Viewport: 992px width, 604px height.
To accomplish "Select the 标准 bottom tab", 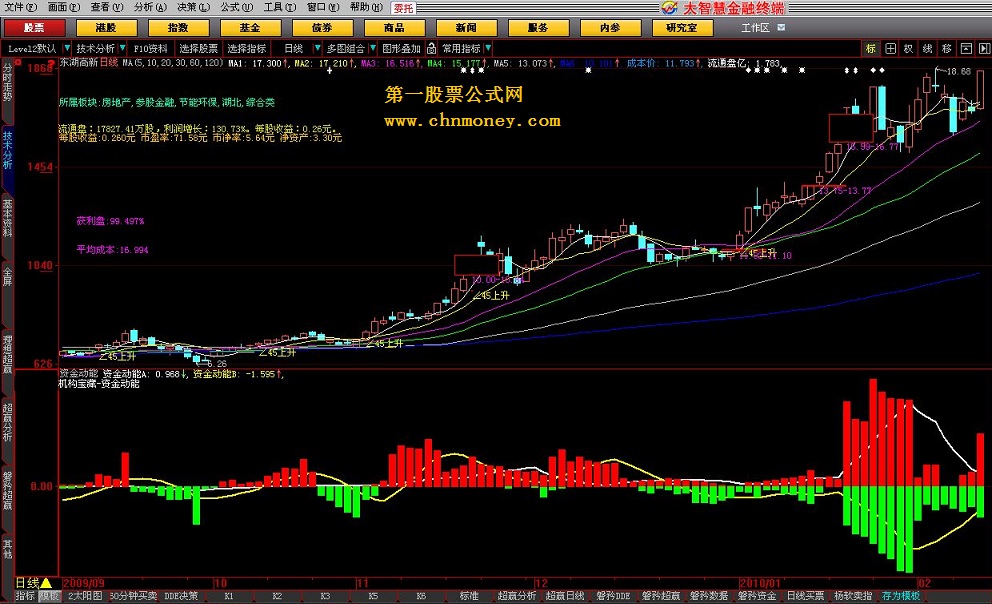I will click(469, 596).
